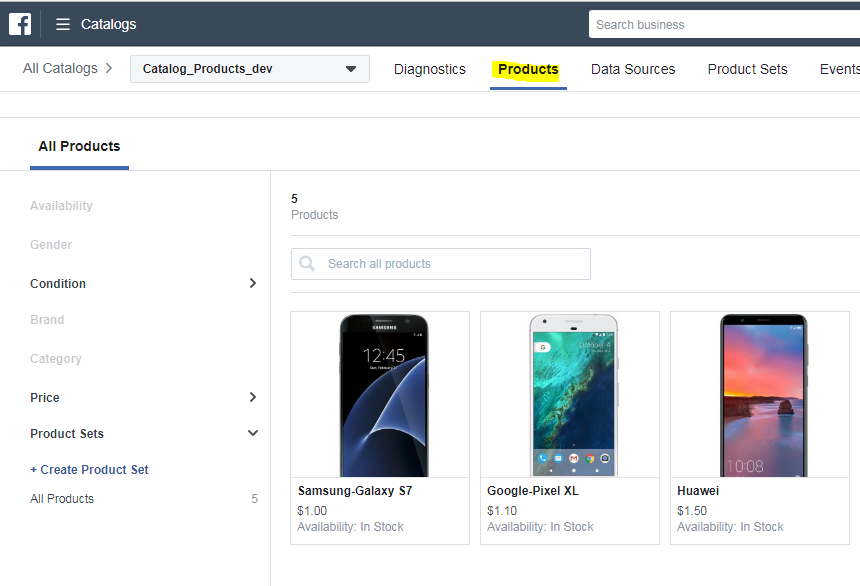
Task: Click the $1.50 price text
Action: click(692, 511)
